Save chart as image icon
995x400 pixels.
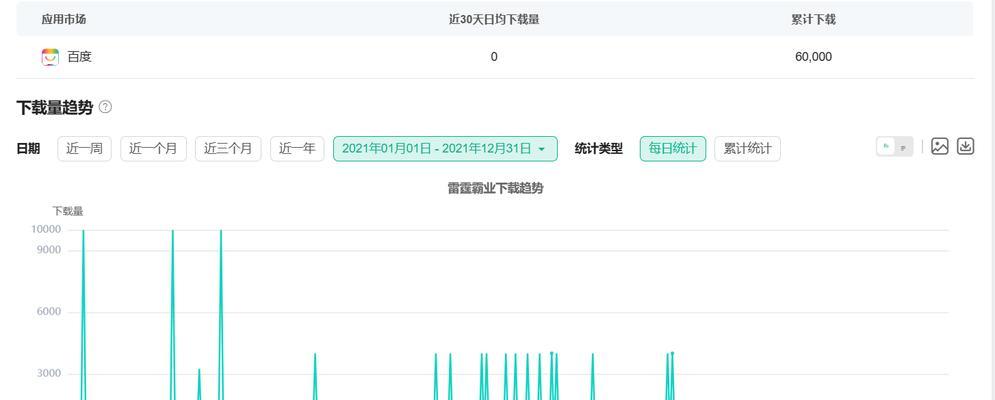click(939, 146)
